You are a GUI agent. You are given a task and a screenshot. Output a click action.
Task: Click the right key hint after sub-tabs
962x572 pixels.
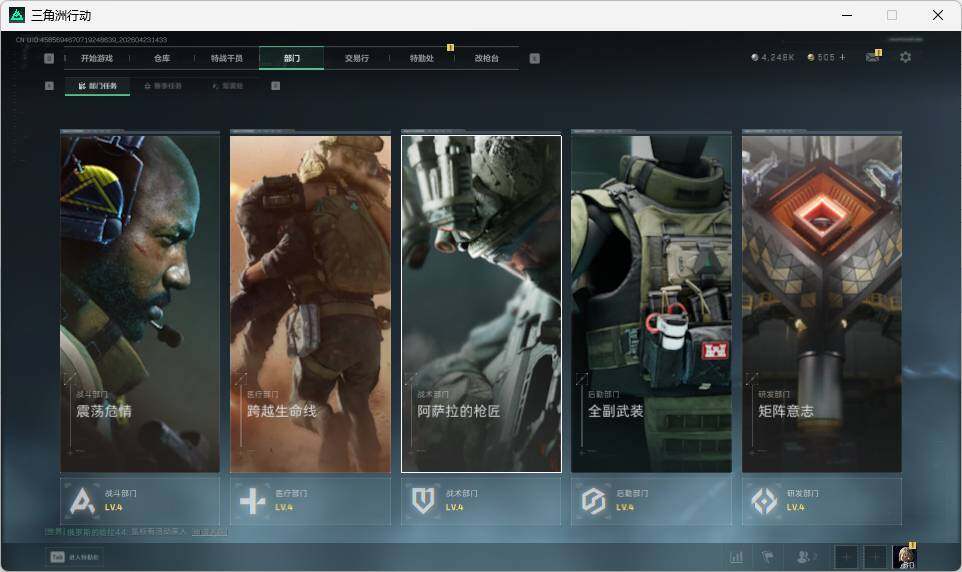(x=275, y=86)
